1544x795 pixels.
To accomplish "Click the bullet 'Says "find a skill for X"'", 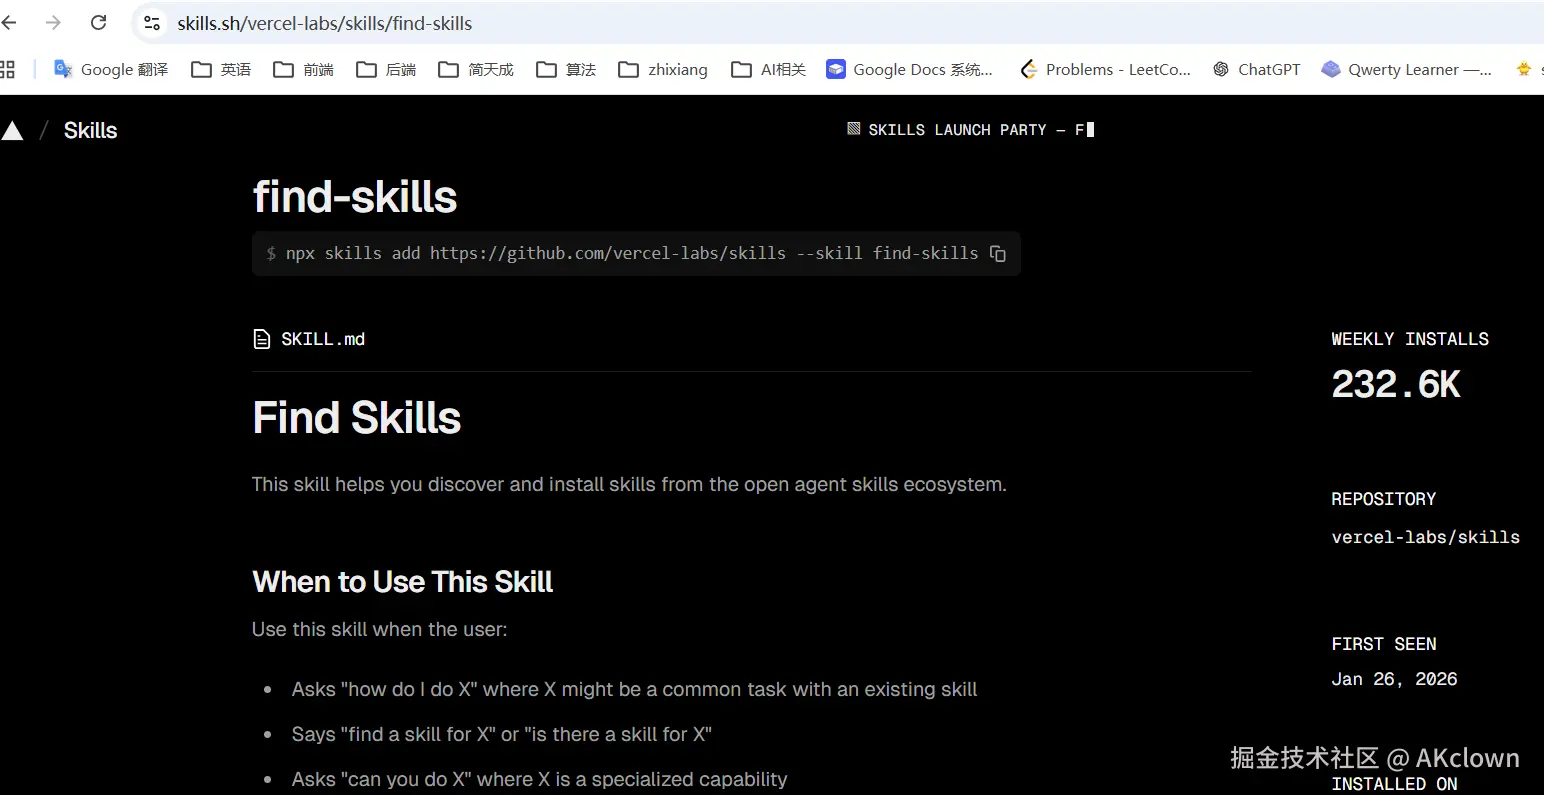I will [501, 734].
